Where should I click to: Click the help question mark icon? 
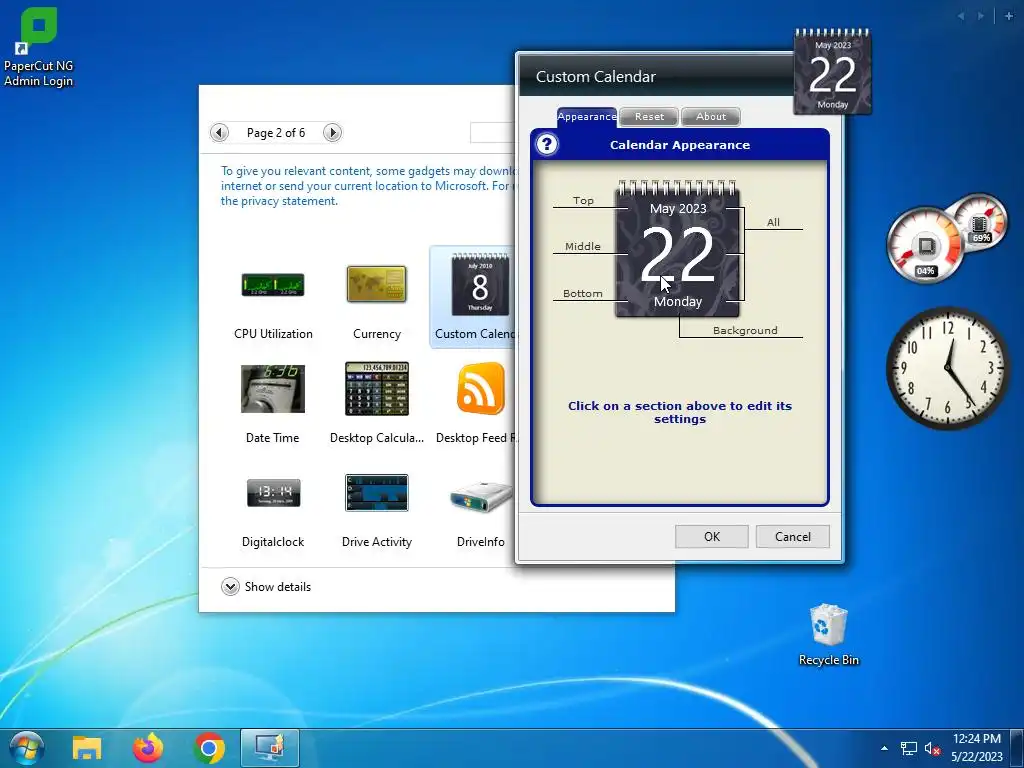point(547,144)
